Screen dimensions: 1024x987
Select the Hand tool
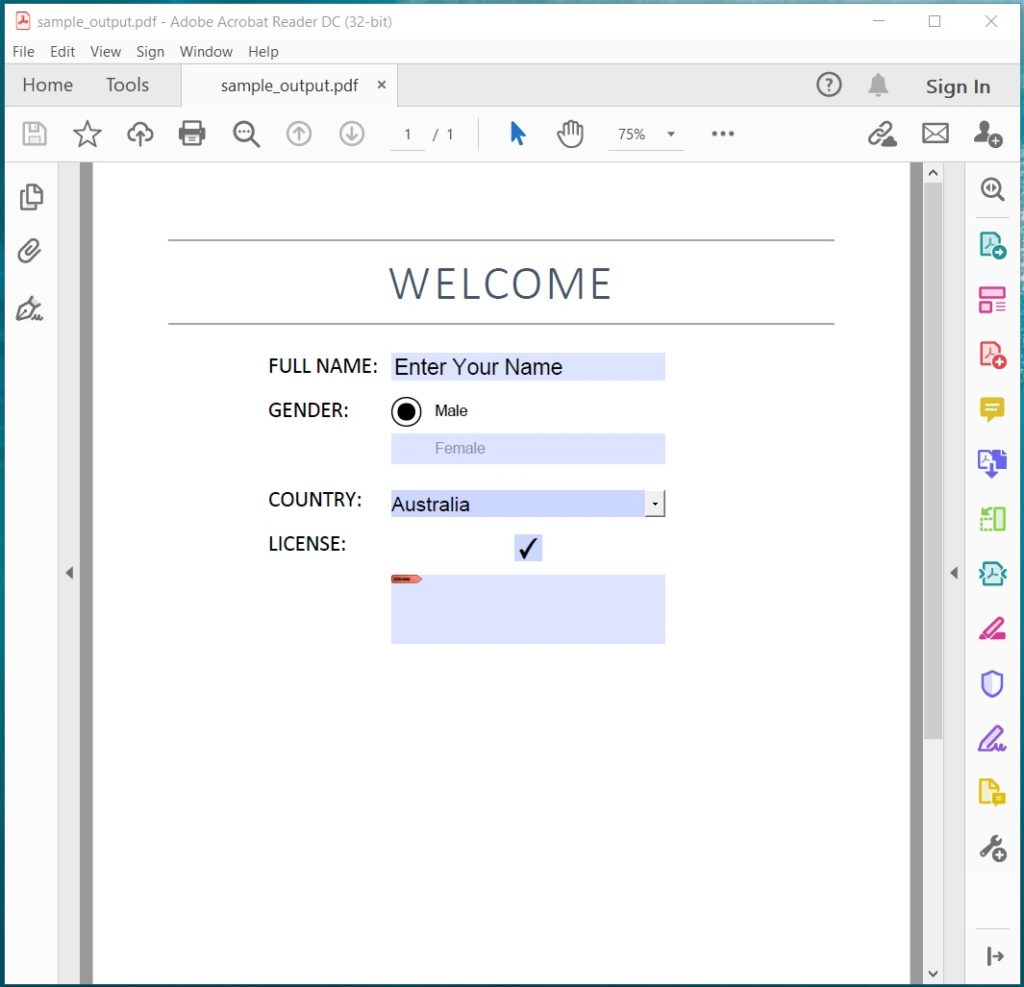(x=570, y=132)
